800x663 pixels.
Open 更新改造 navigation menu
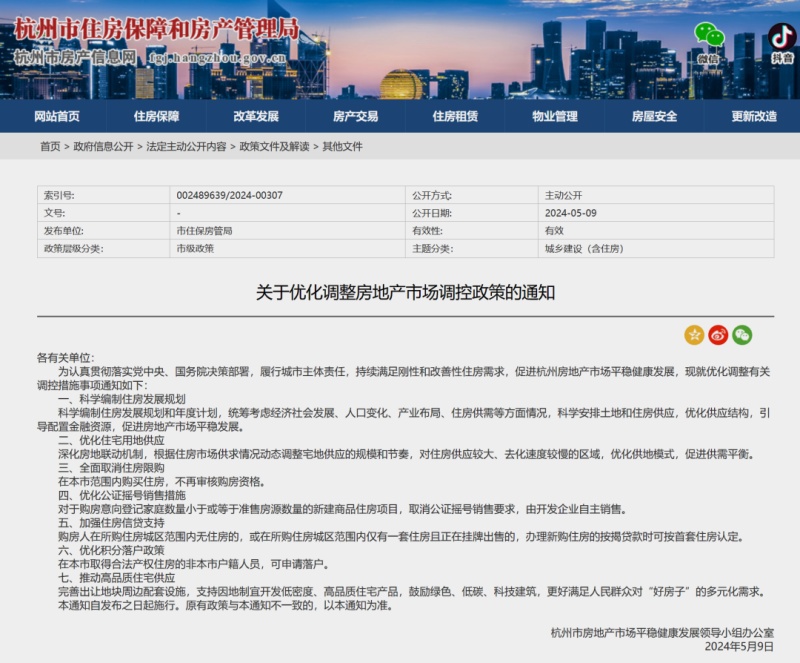(754, 116)
